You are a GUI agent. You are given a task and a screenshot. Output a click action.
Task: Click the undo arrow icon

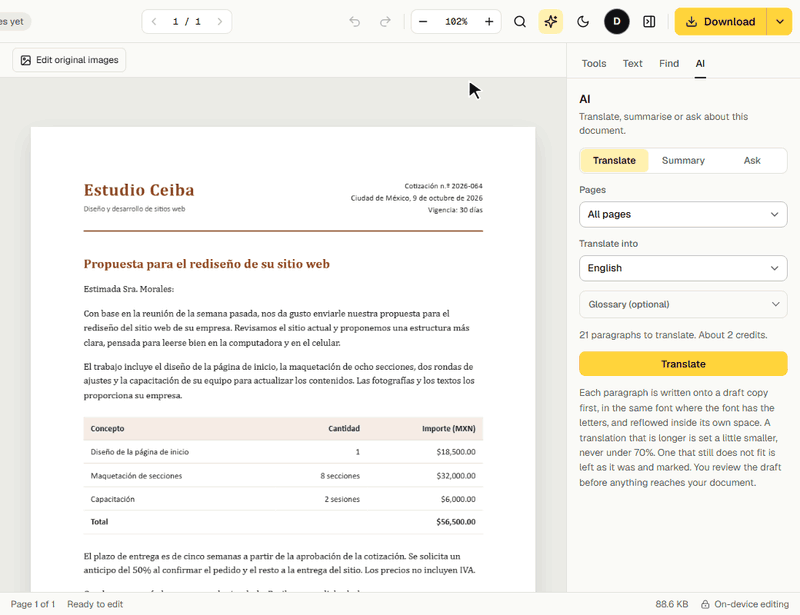355,21
